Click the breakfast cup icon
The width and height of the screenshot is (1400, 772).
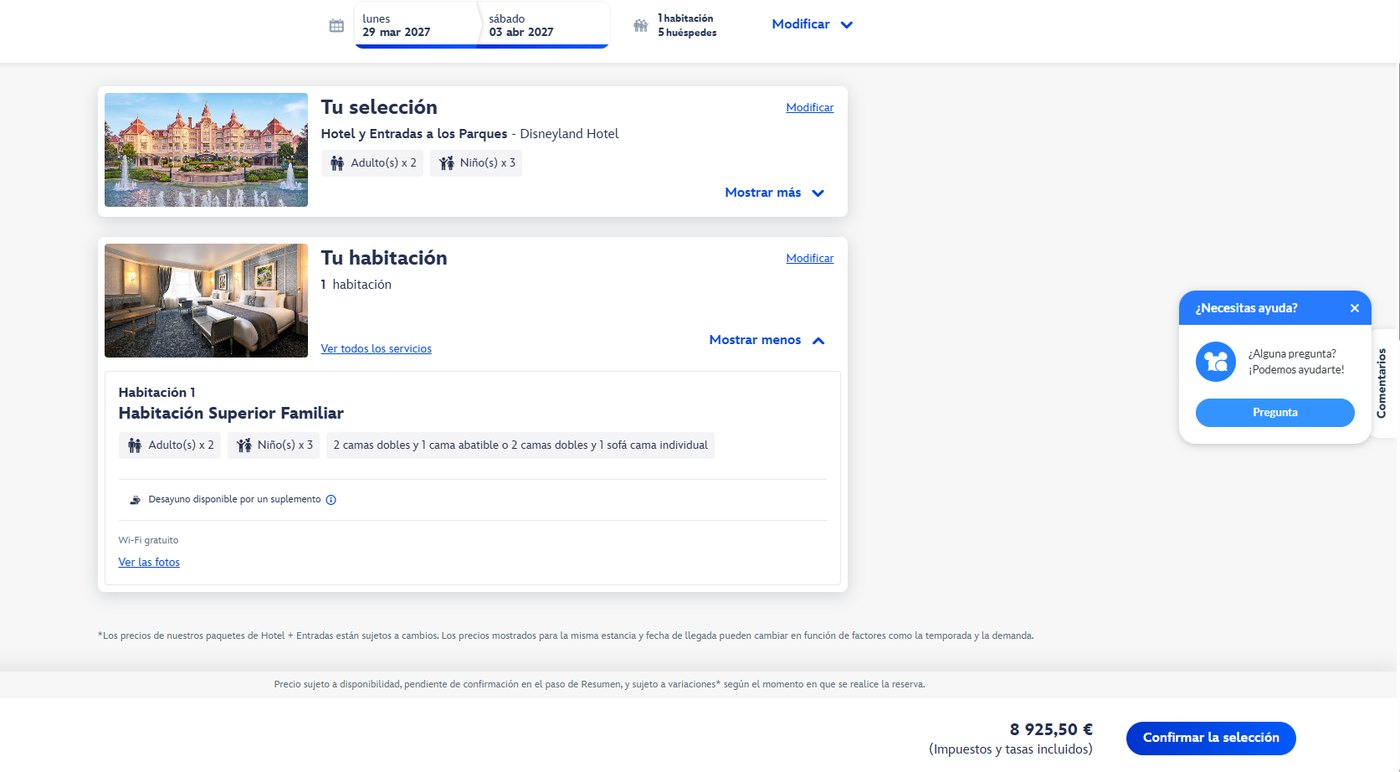(x=135, y=499)
